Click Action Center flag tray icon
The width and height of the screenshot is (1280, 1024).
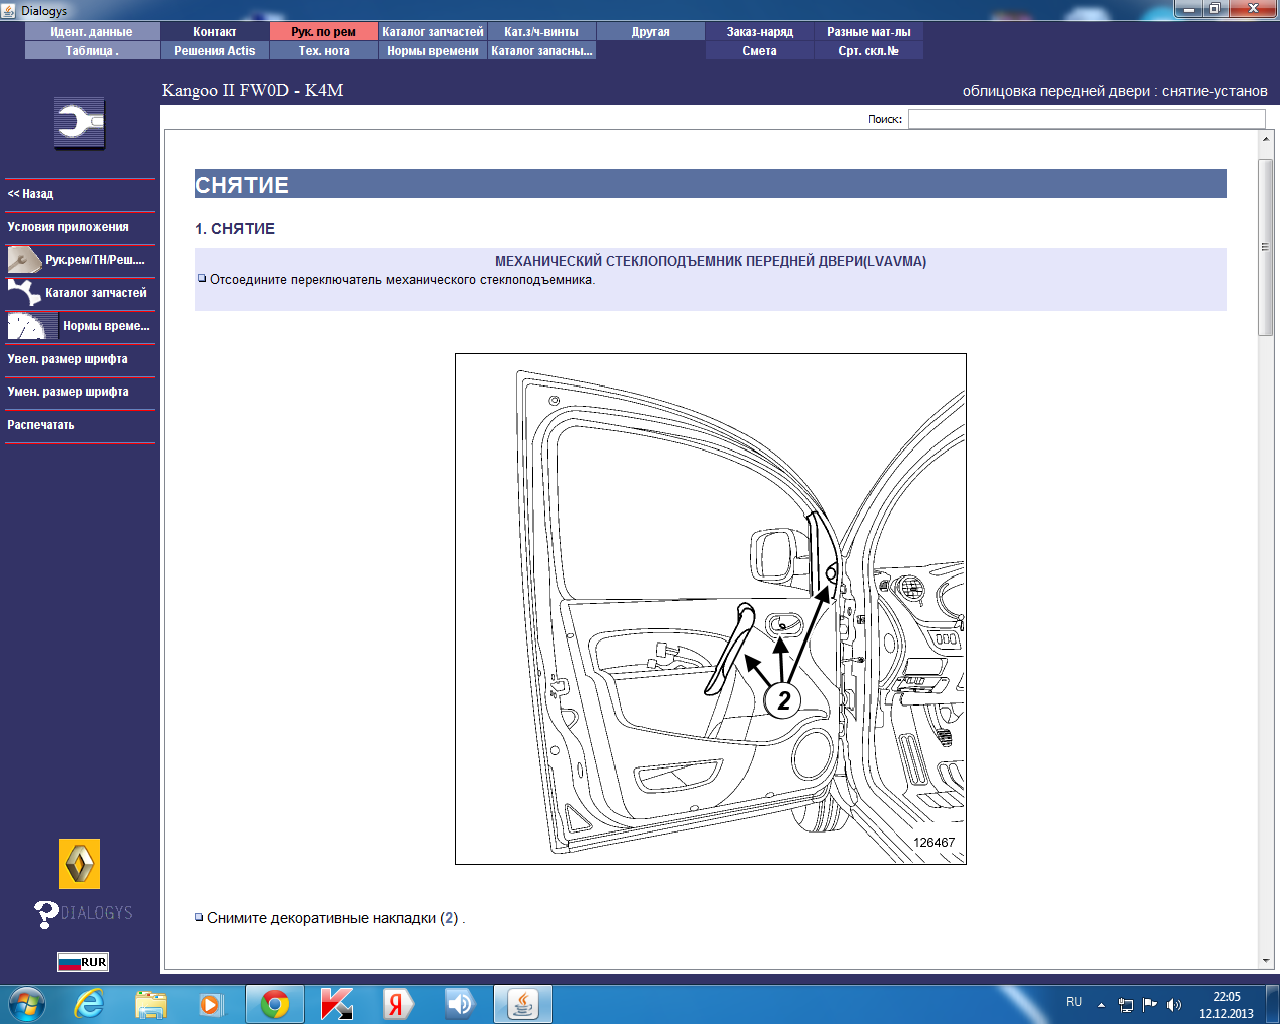coord(1150,1005)
